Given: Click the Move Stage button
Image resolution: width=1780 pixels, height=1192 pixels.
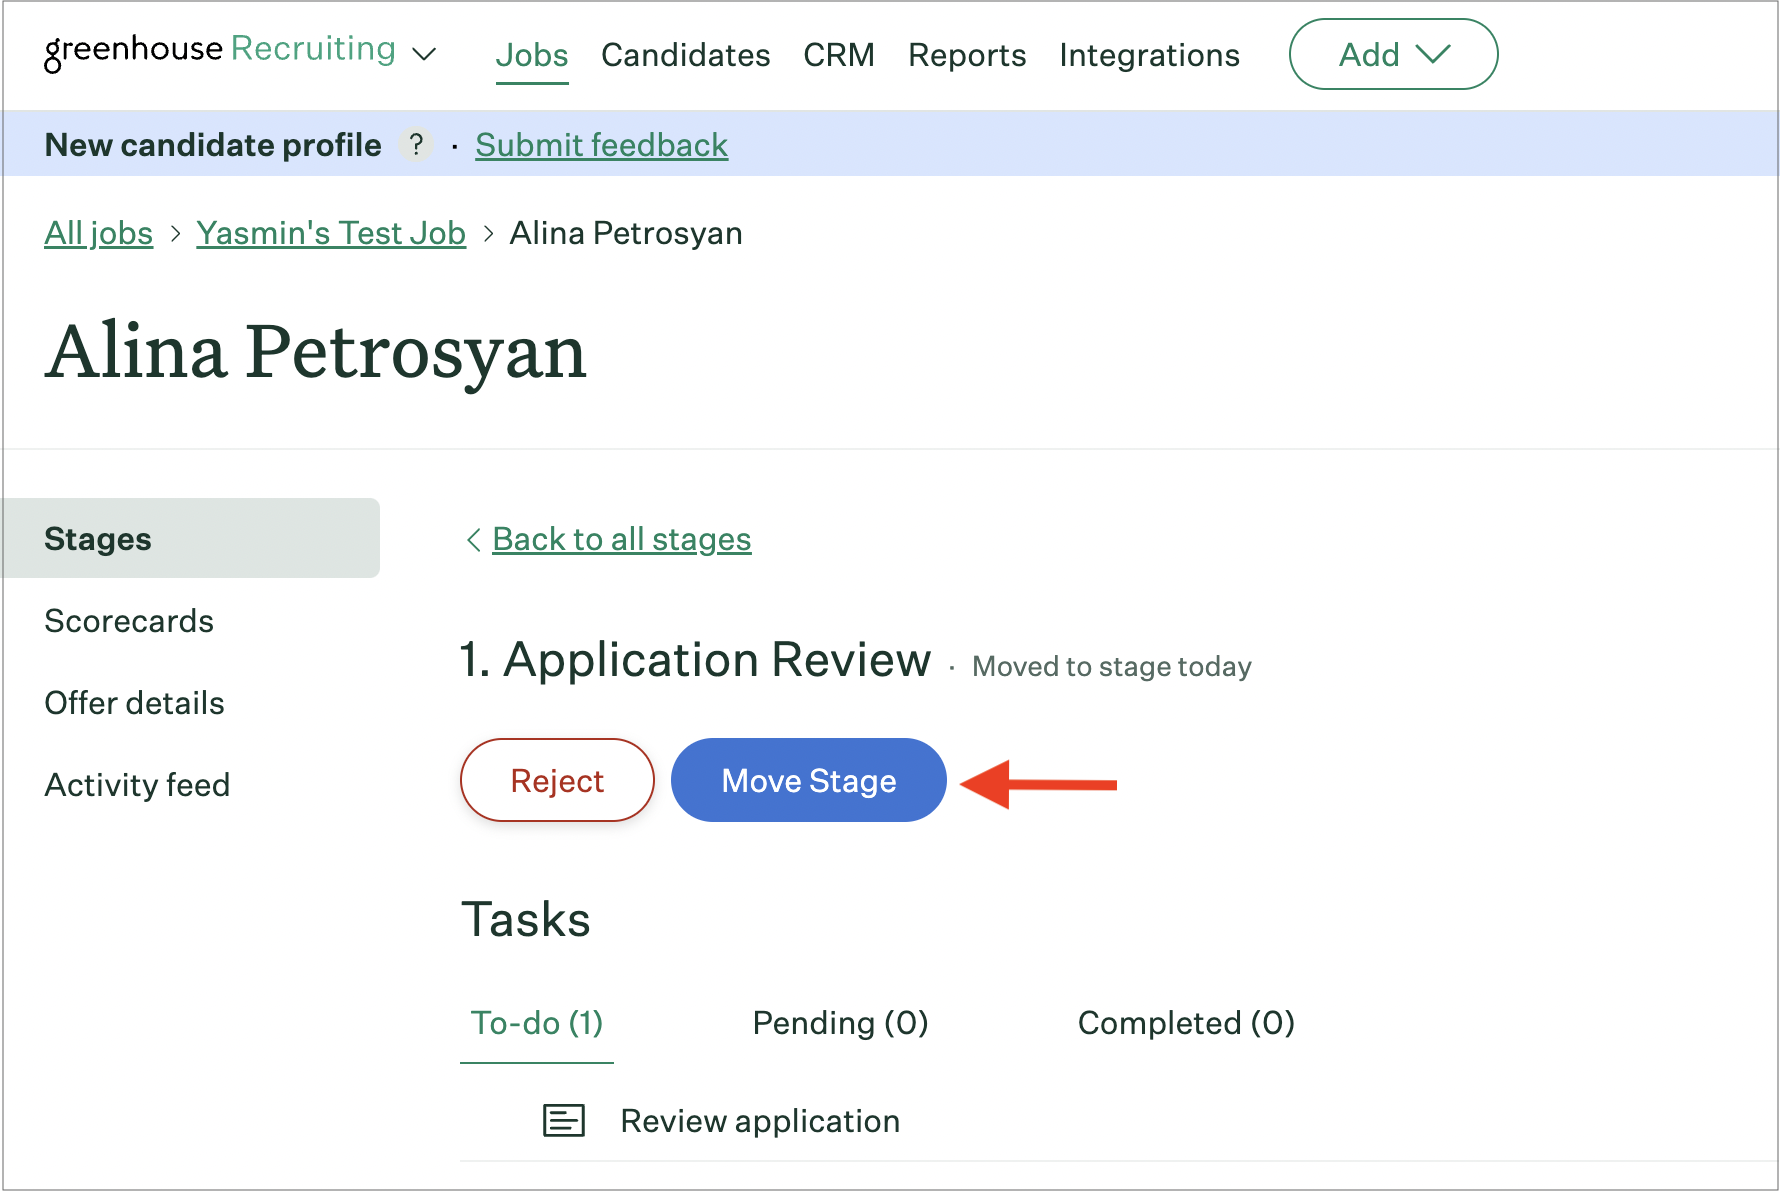Looking at the screenshot, I should [x=809, y=780].
